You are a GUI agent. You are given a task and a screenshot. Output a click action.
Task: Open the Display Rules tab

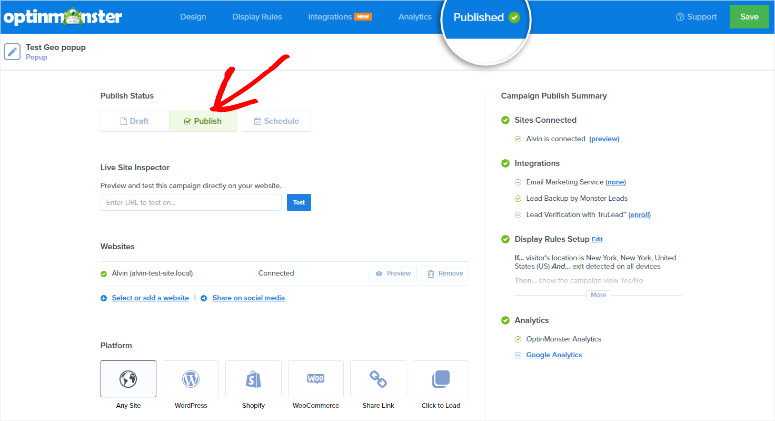(257, 17)
